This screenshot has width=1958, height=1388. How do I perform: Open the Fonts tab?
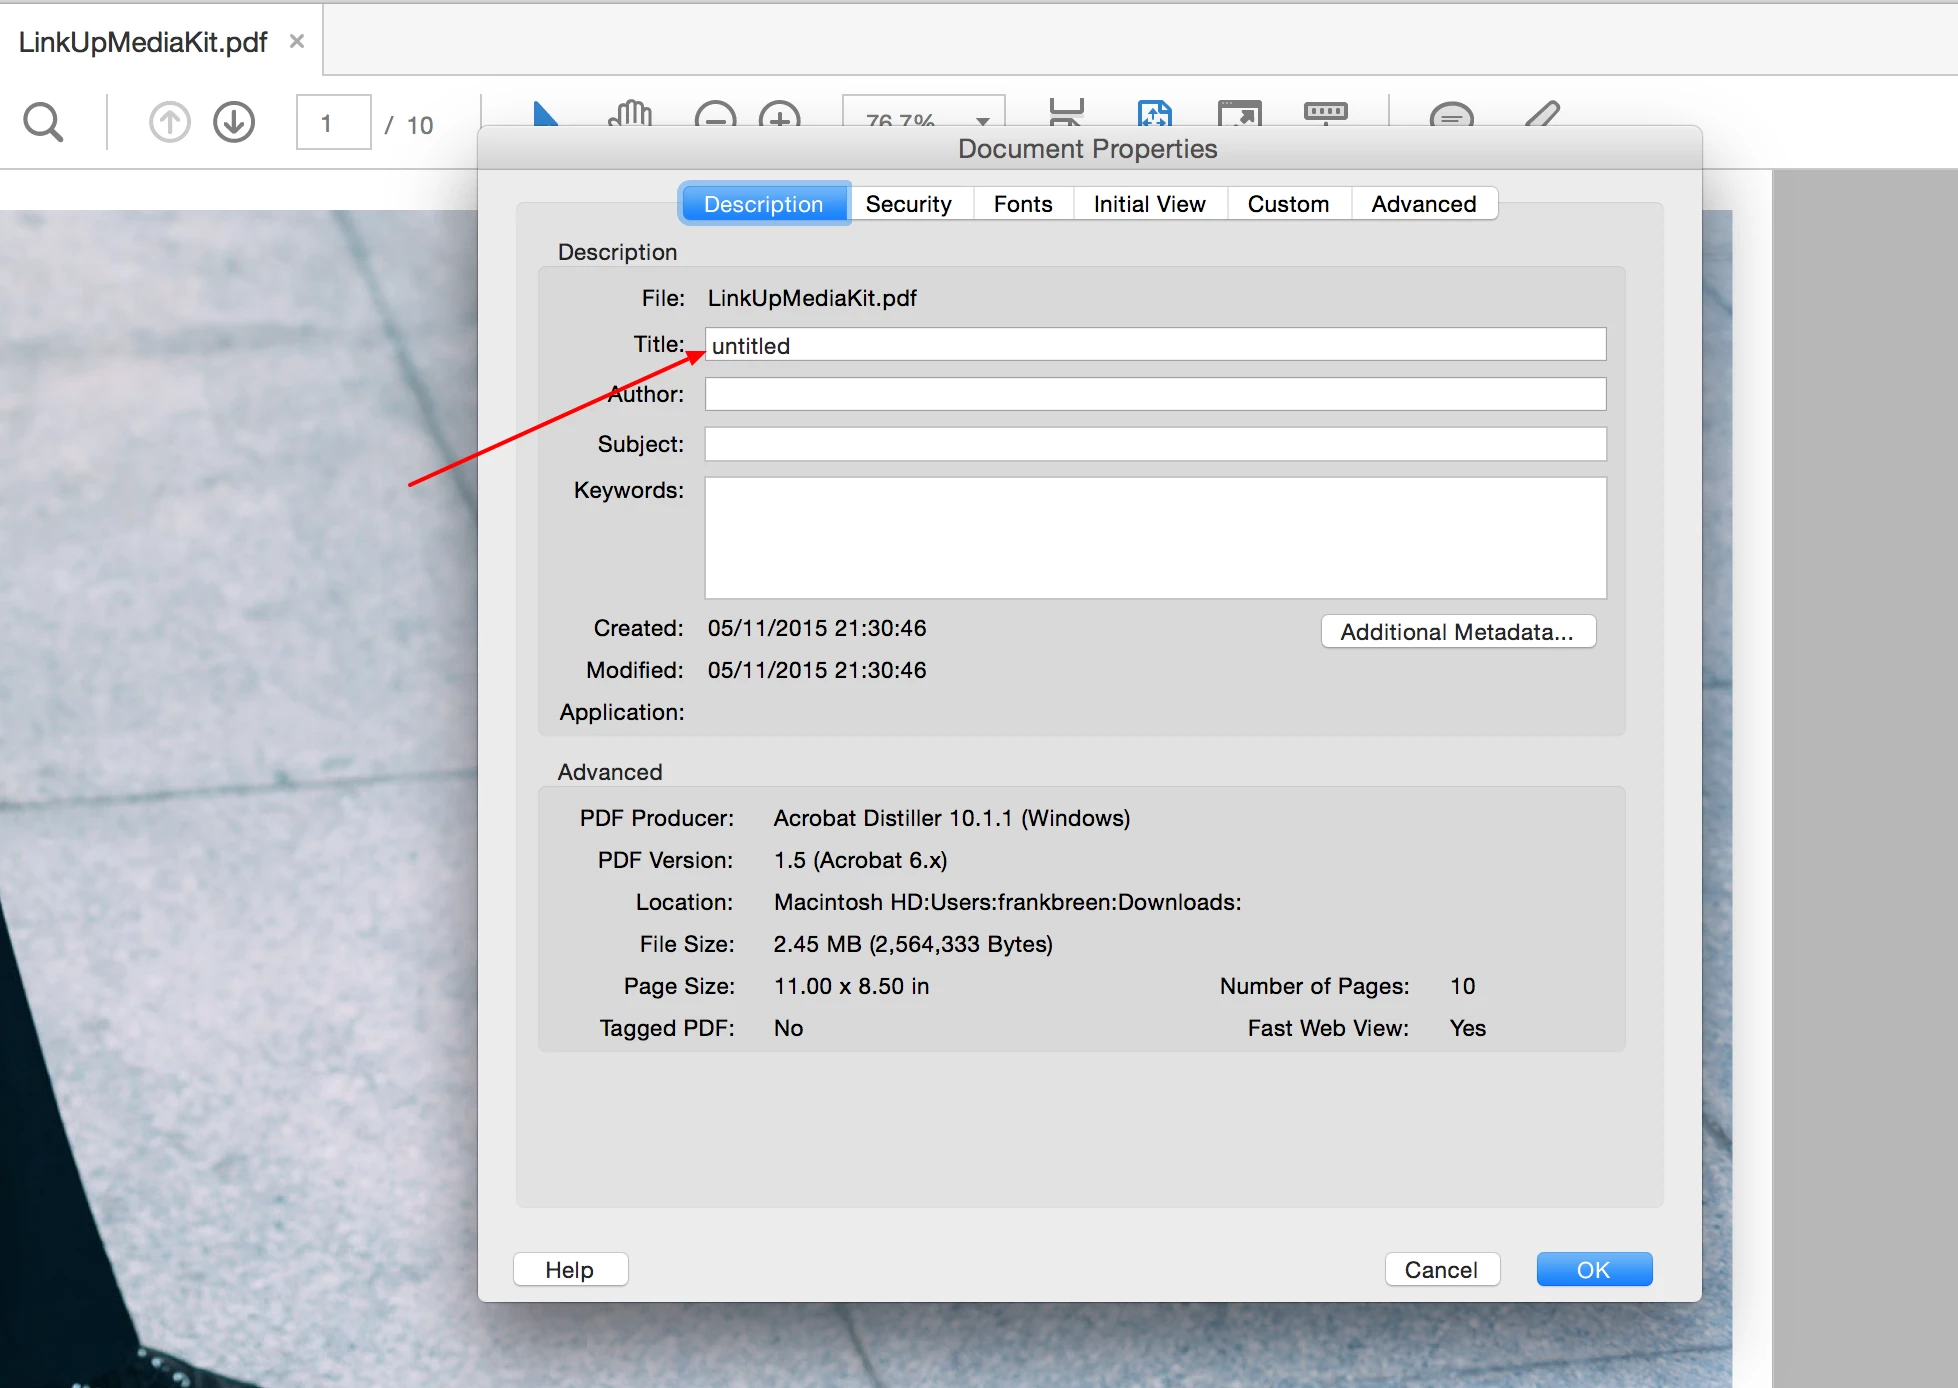pos(1022,204)
